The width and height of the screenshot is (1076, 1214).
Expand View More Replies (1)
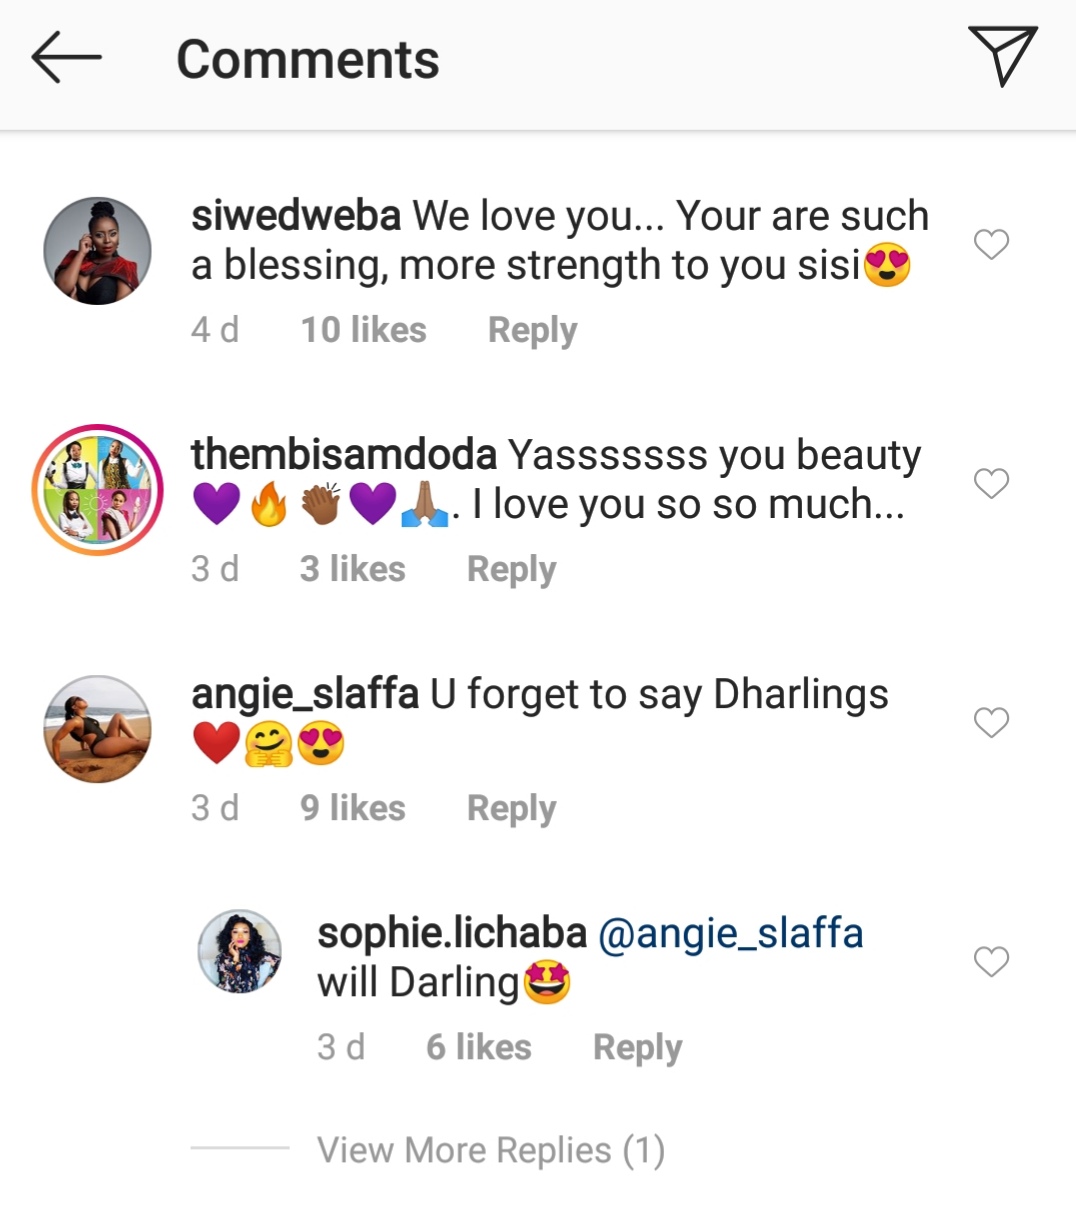(x=490, y=1151)
